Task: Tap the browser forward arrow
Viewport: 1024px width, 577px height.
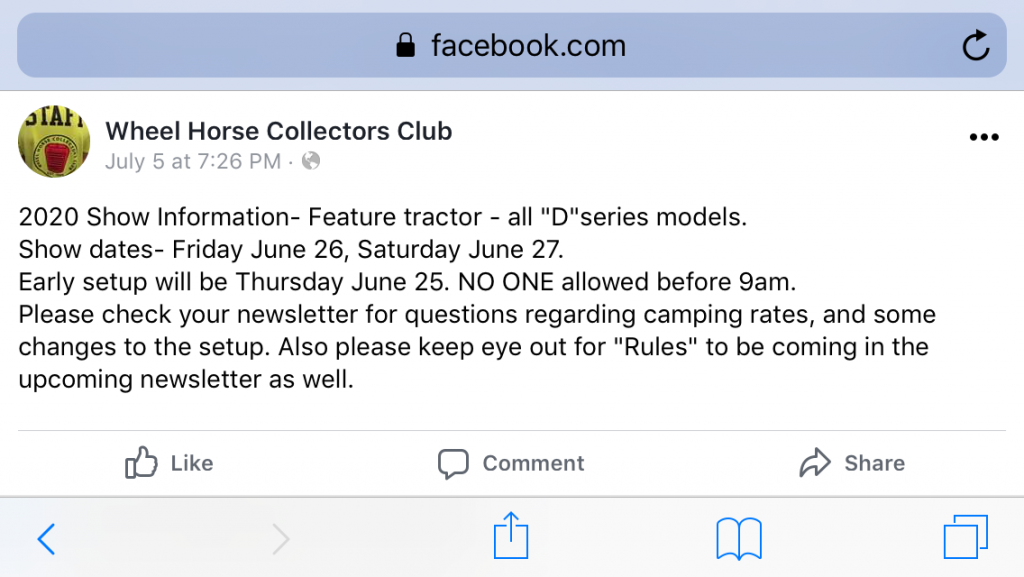Action: click(281, 539)
